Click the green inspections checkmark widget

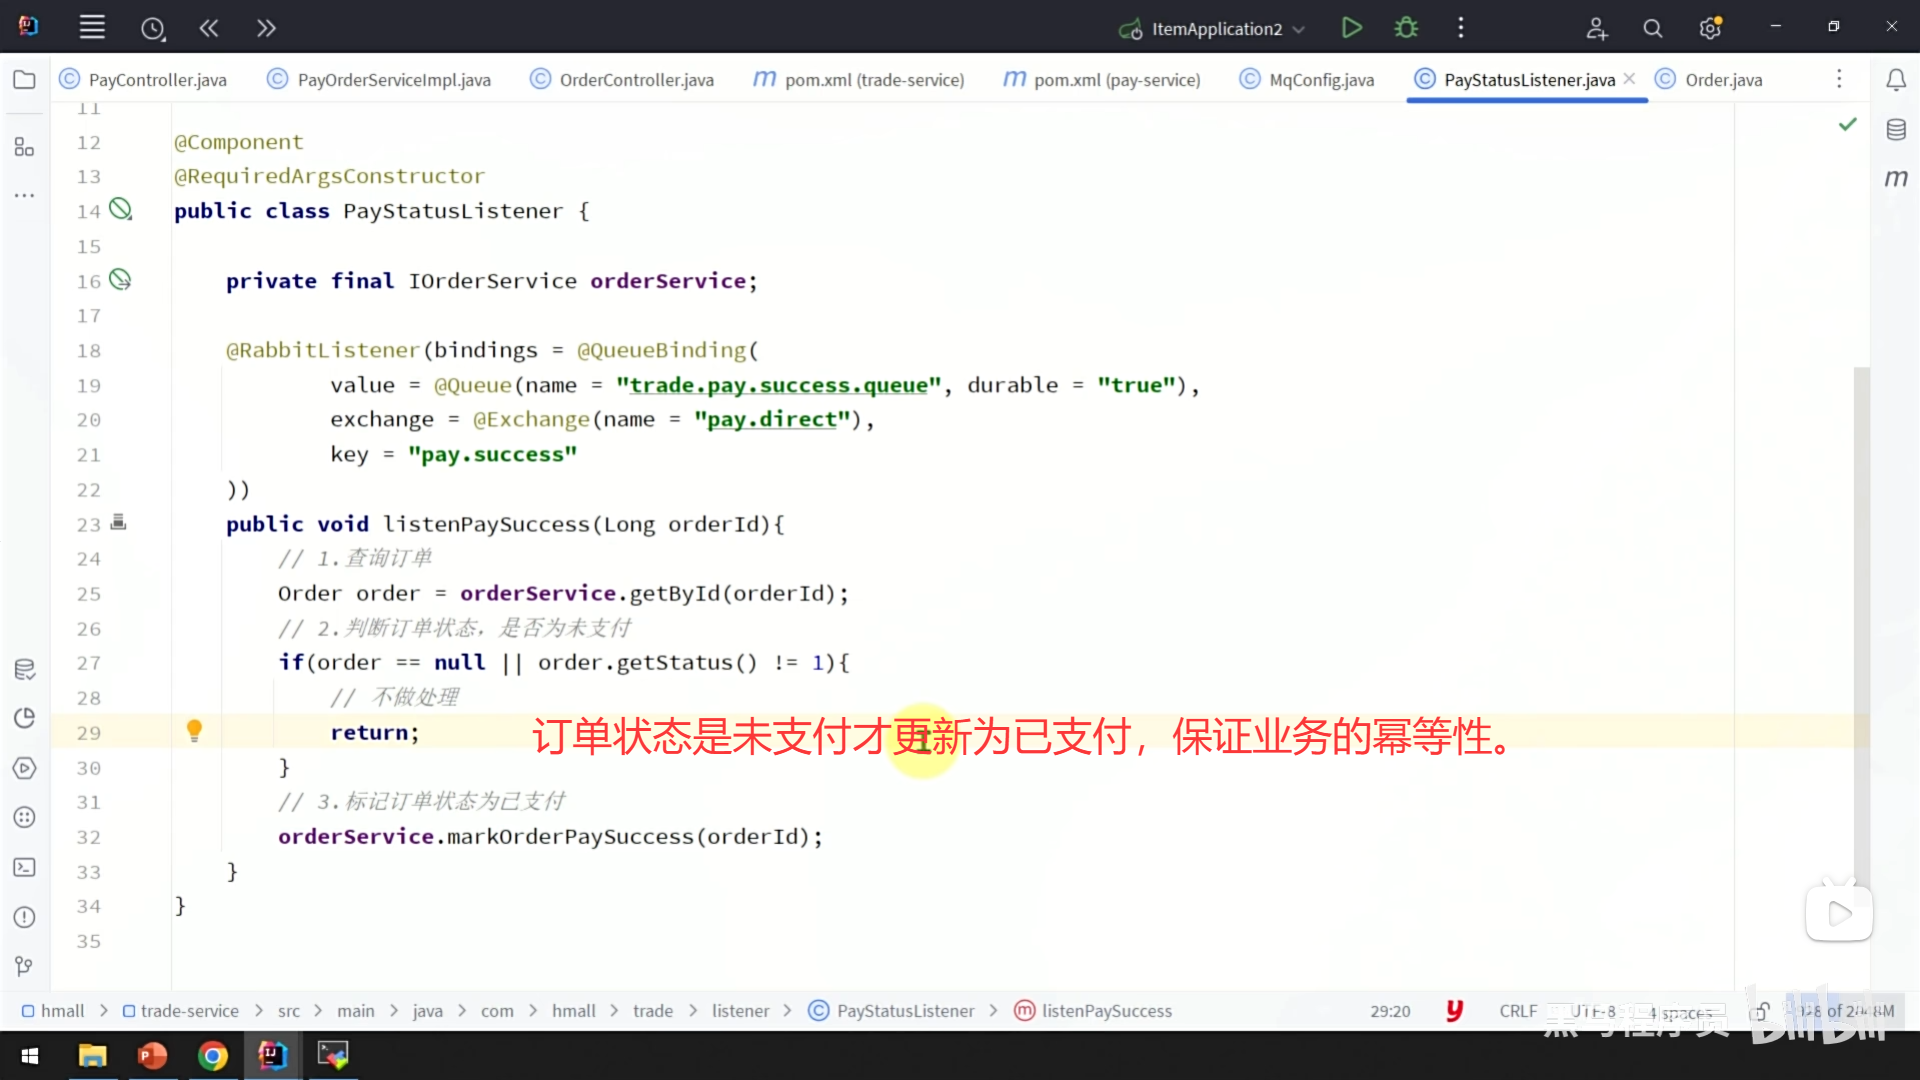1847,124
